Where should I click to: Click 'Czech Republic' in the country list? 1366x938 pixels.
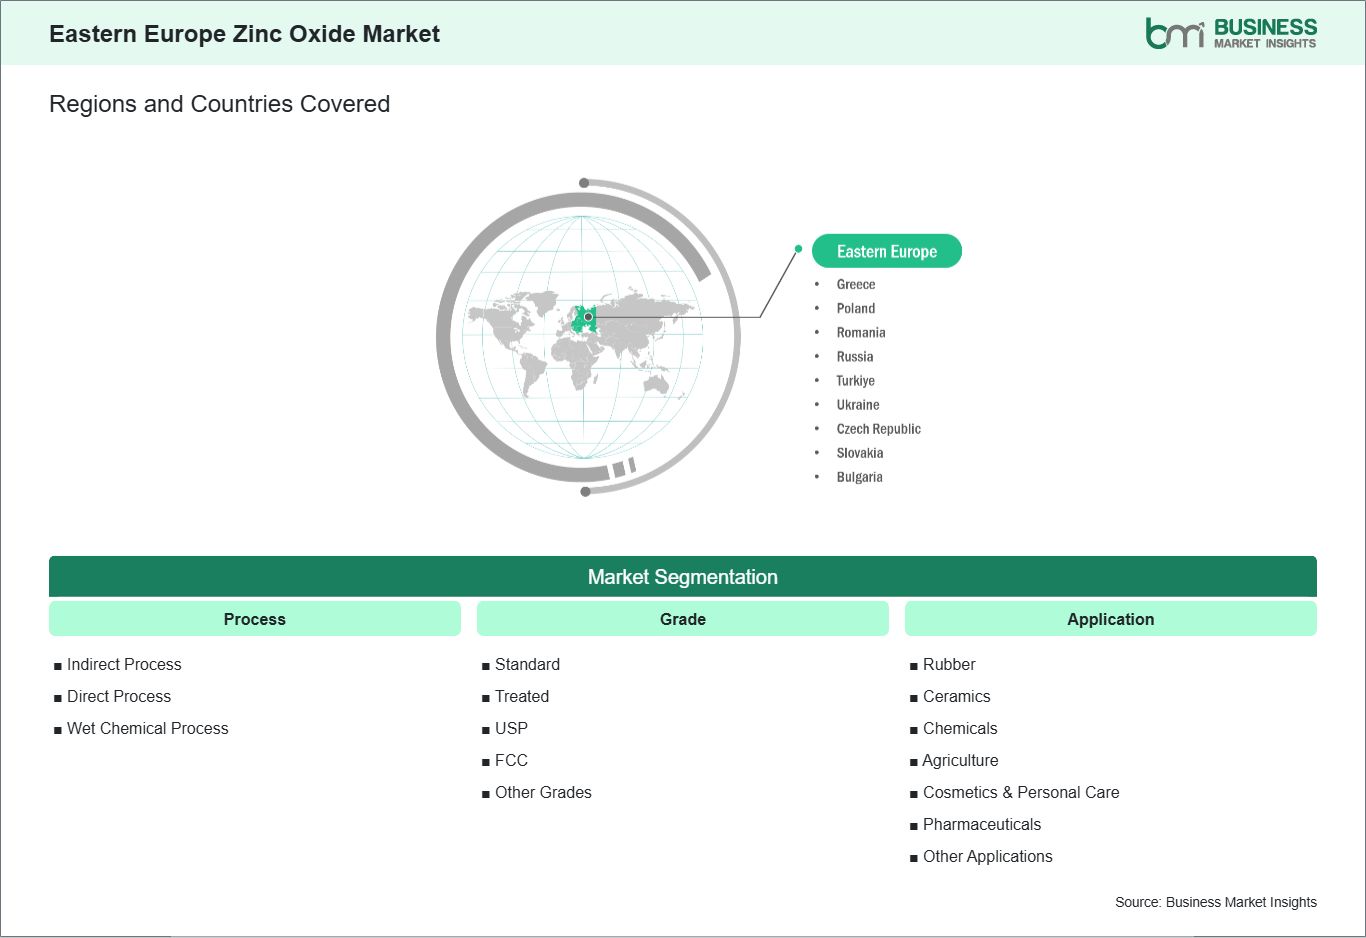pos(879,429)
